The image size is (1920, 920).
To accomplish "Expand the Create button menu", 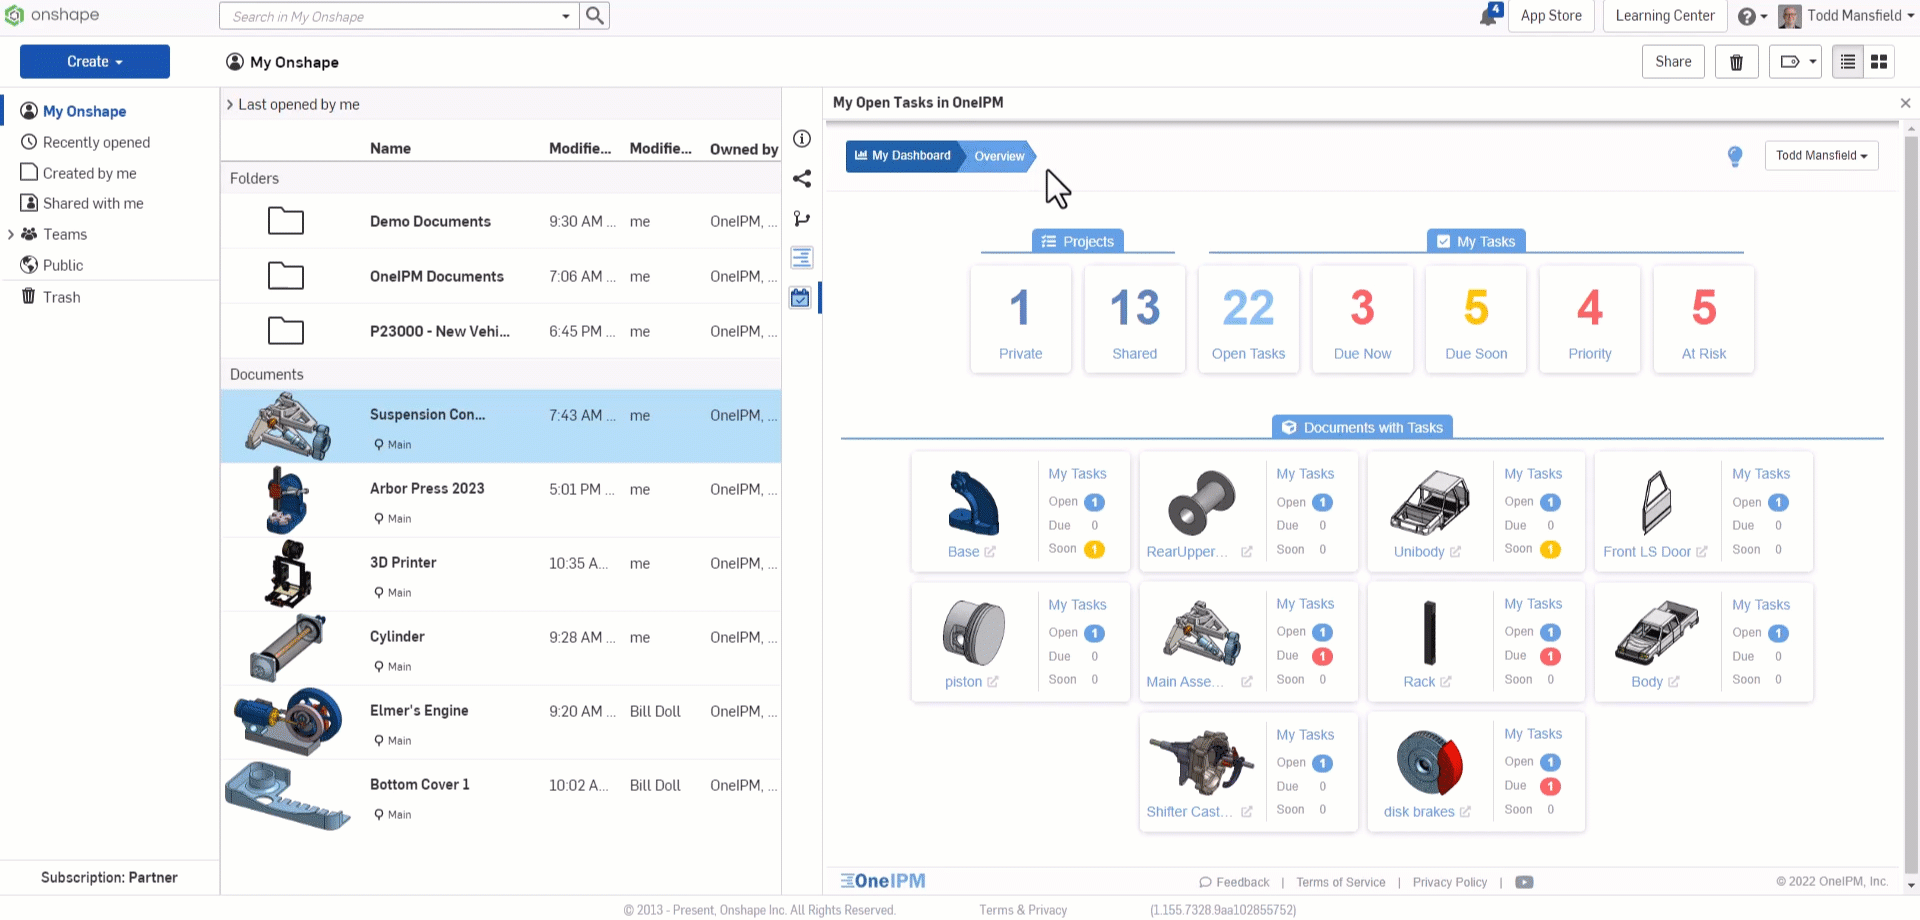I will pyautogui.click(x=95, y=61).
